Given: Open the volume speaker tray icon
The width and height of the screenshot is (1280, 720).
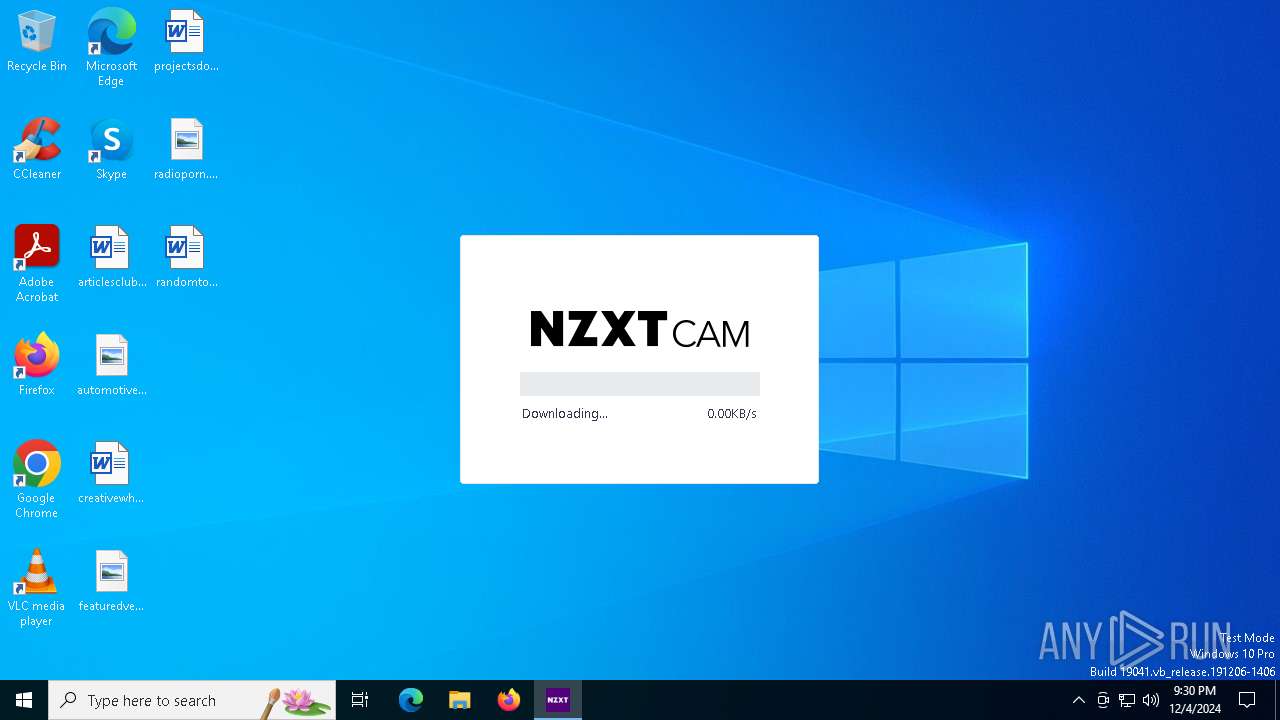Looking at the screenshot, I should click(1151, 700).
